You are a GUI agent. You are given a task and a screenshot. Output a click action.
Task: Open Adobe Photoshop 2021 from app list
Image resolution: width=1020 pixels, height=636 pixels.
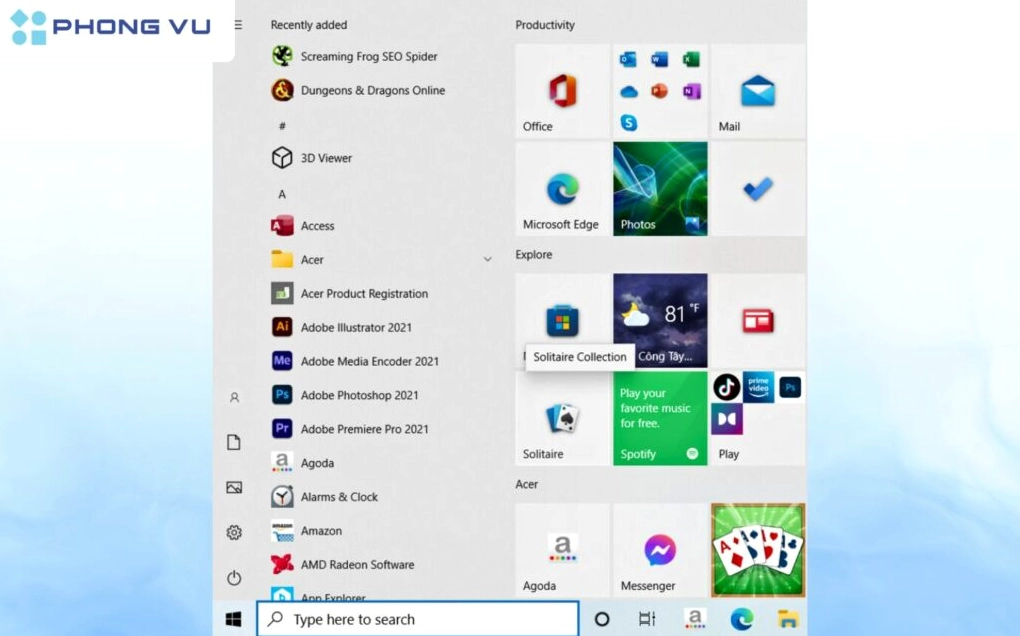pyautogui.click(x=359, y=395)
